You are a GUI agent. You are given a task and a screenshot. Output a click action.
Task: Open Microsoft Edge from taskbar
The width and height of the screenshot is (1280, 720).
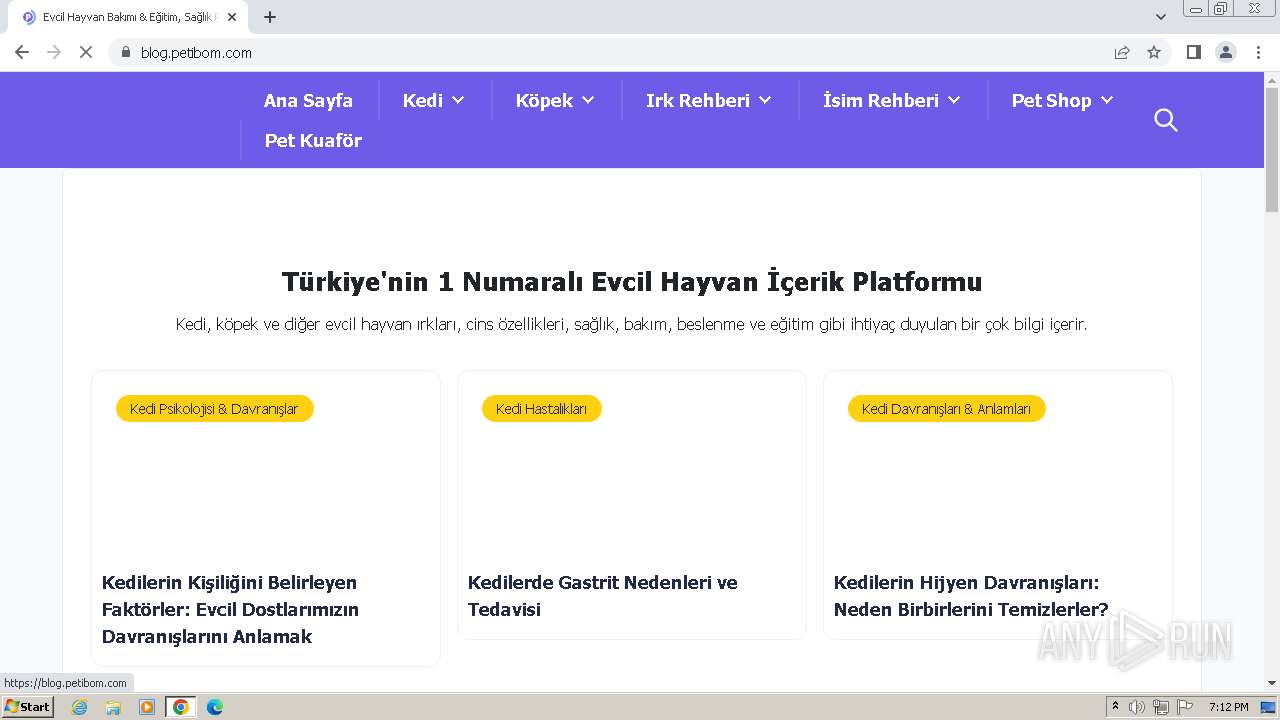coord(215,707)
